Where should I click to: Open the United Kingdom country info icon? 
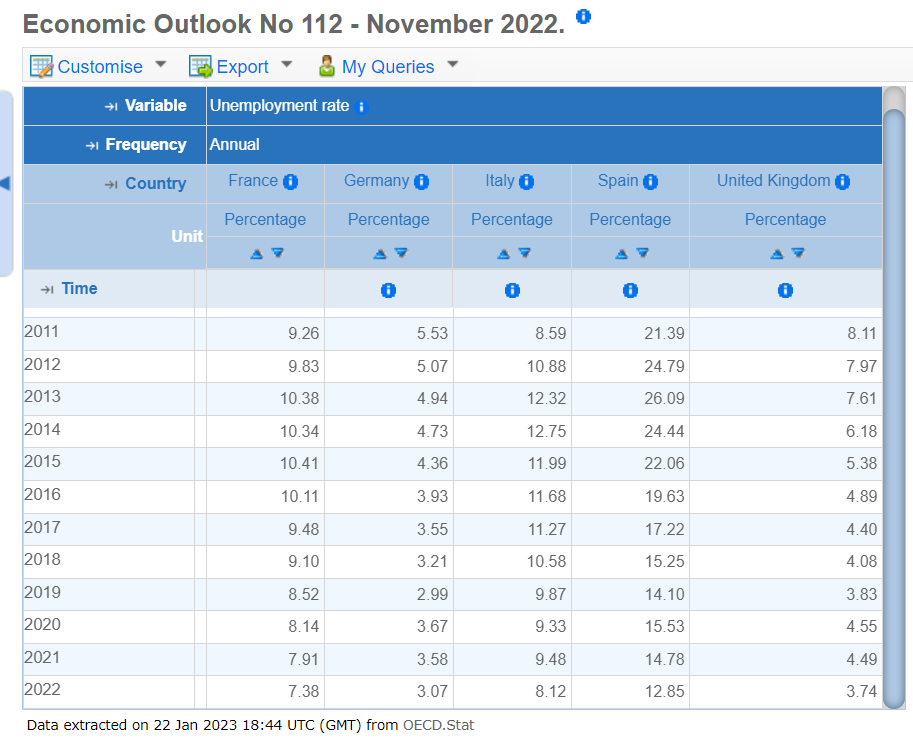coord(843,182)
